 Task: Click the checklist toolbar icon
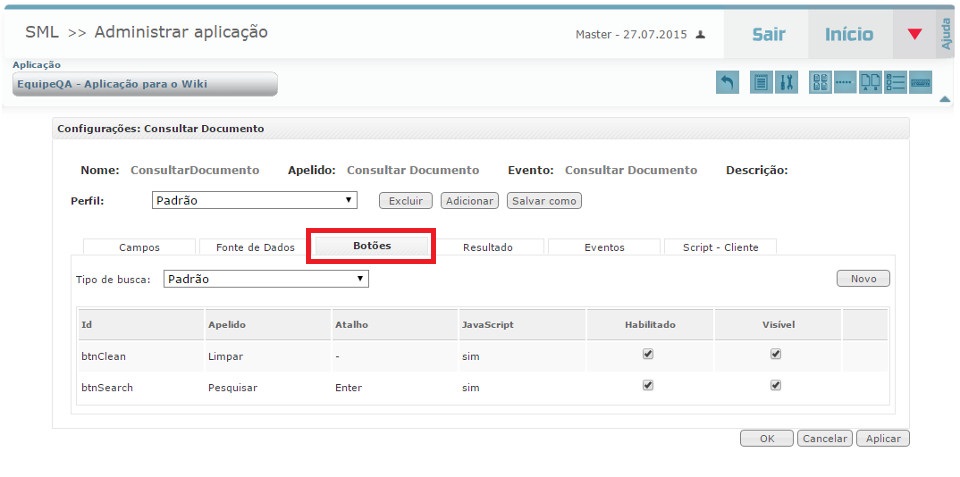click(896, 83)
